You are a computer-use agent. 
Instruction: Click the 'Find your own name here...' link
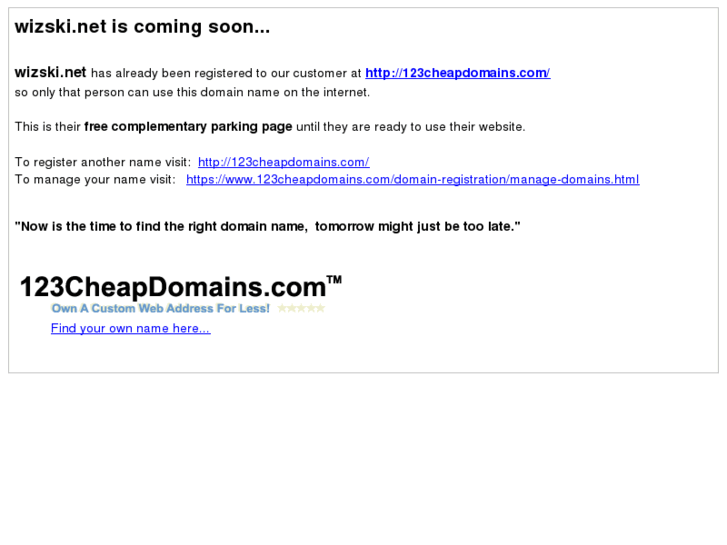(131, 328)
